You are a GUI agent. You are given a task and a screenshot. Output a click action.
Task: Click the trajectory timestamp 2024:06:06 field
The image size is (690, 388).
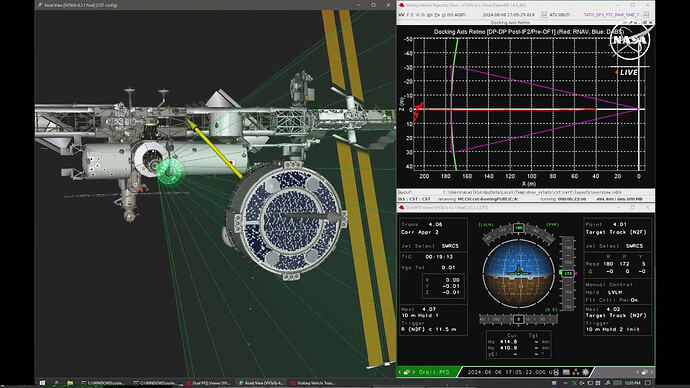[x=508, y=15]
